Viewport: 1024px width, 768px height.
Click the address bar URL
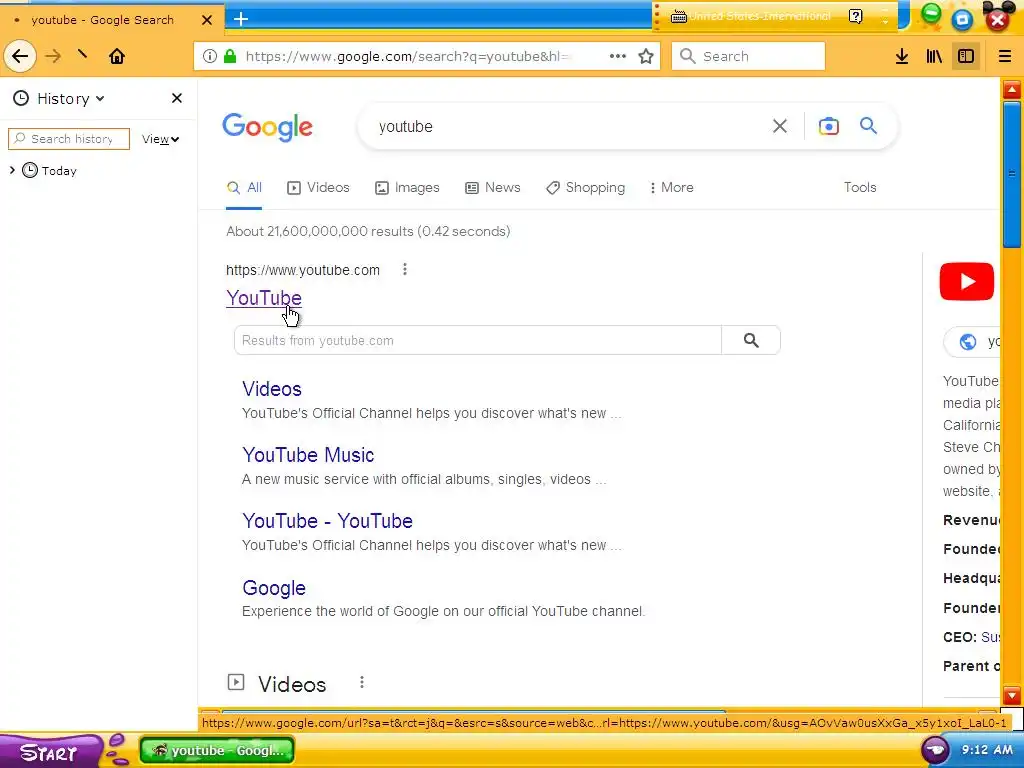(x=408, y=56)
